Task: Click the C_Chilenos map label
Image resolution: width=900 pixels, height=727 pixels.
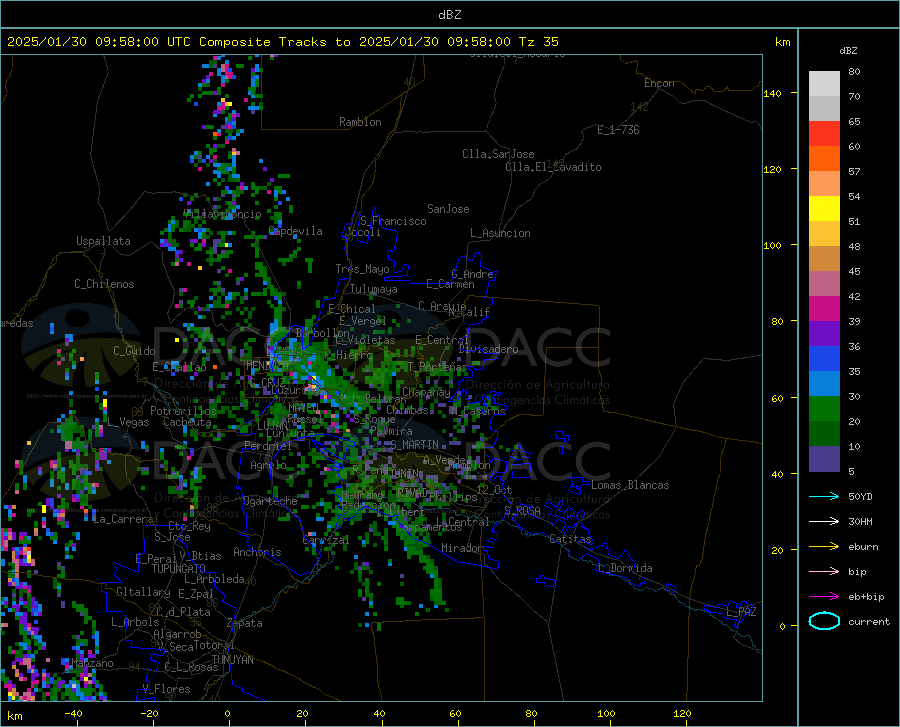Action: coord(104,284)
